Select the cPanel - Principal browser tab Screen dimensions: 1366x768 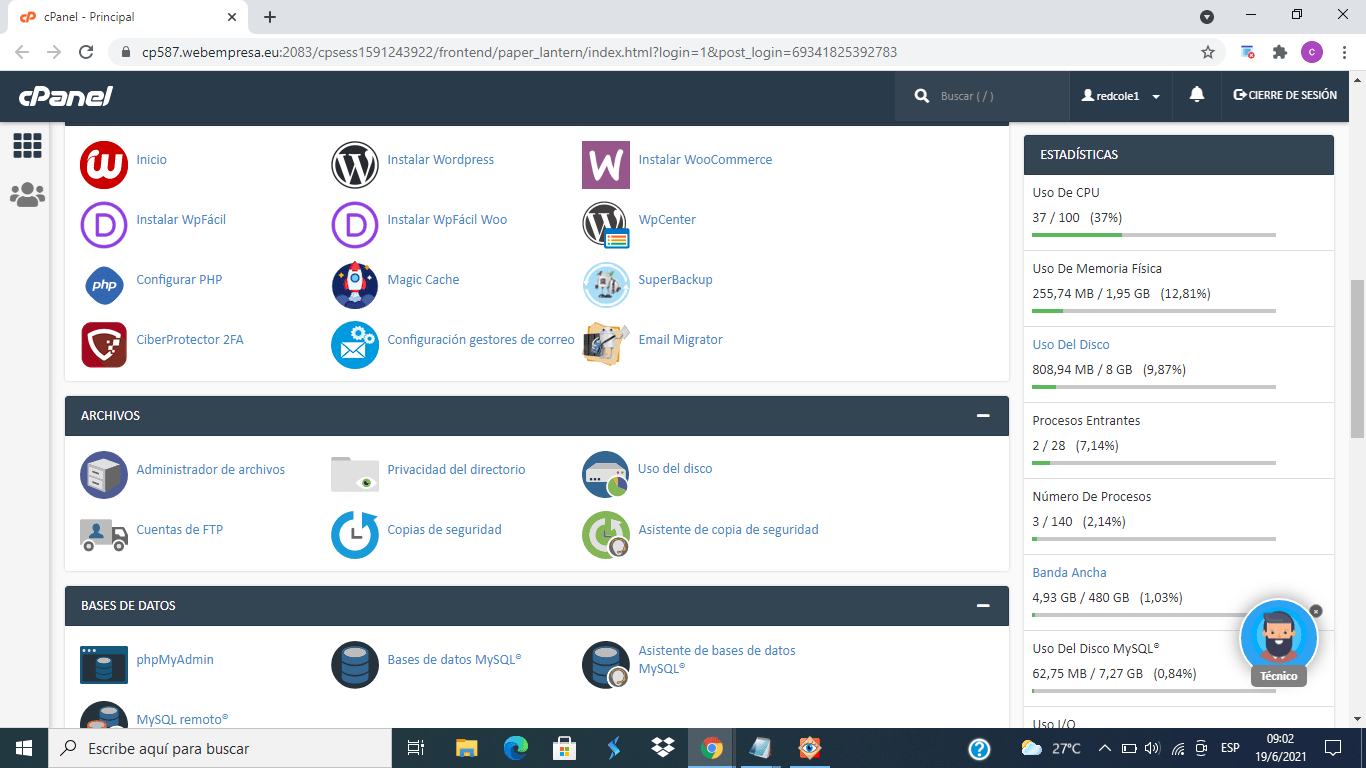point(128,17)
